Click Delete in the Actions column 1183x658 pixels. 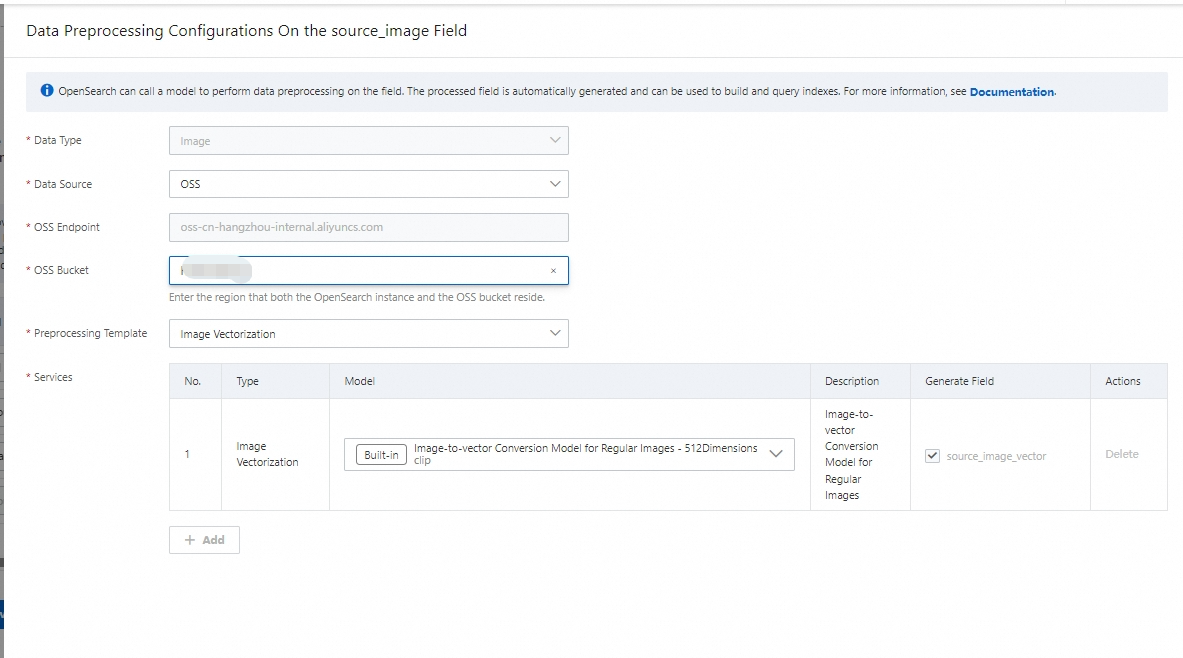click(1121, 454)
